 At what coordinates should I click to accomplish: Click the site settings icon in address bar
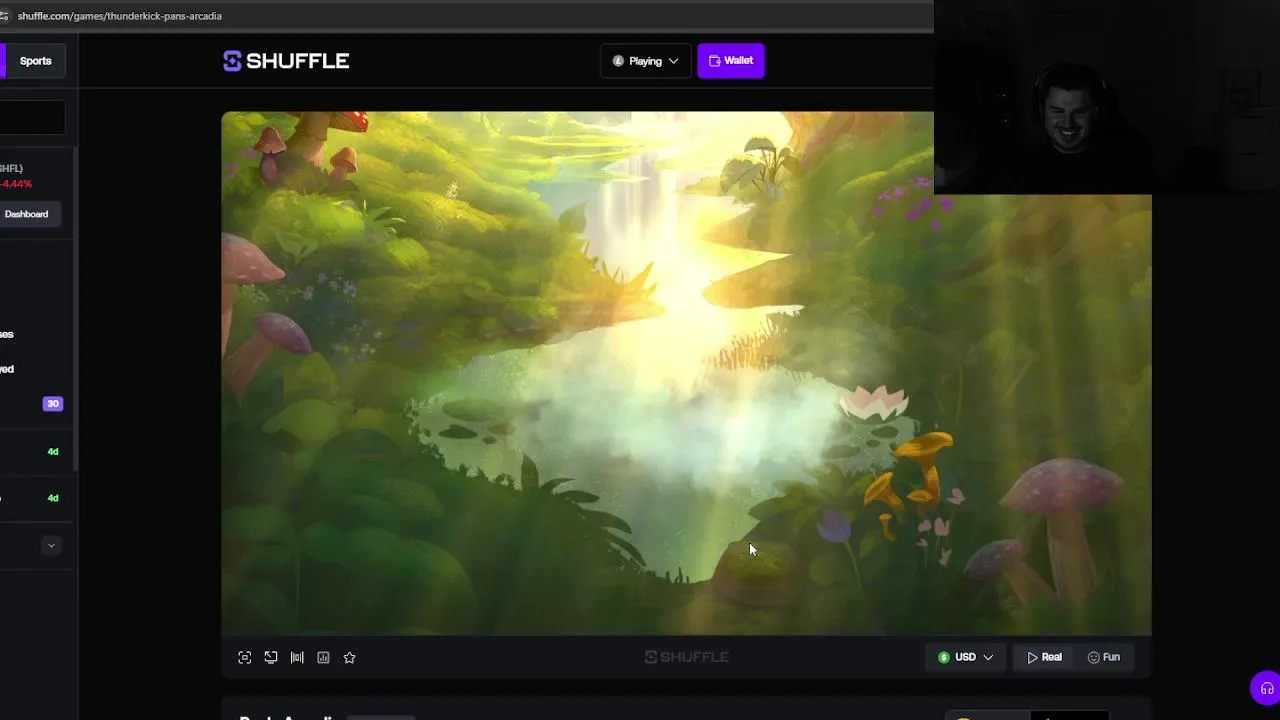coord(4,16)
